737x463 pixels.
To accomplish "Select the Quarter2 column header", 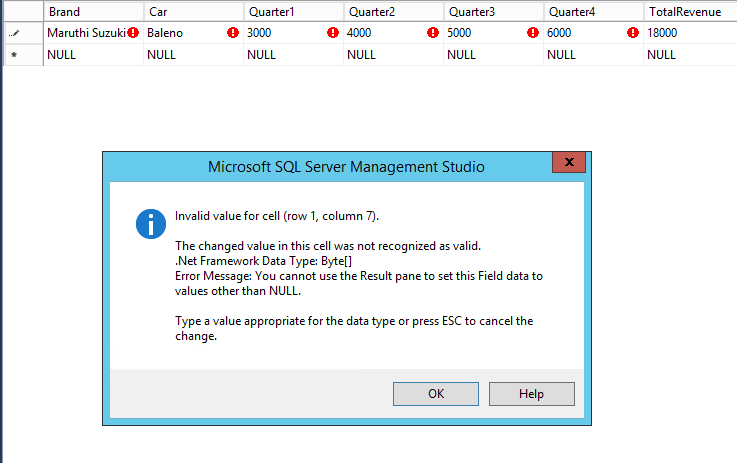I will (x=394, y=12).
